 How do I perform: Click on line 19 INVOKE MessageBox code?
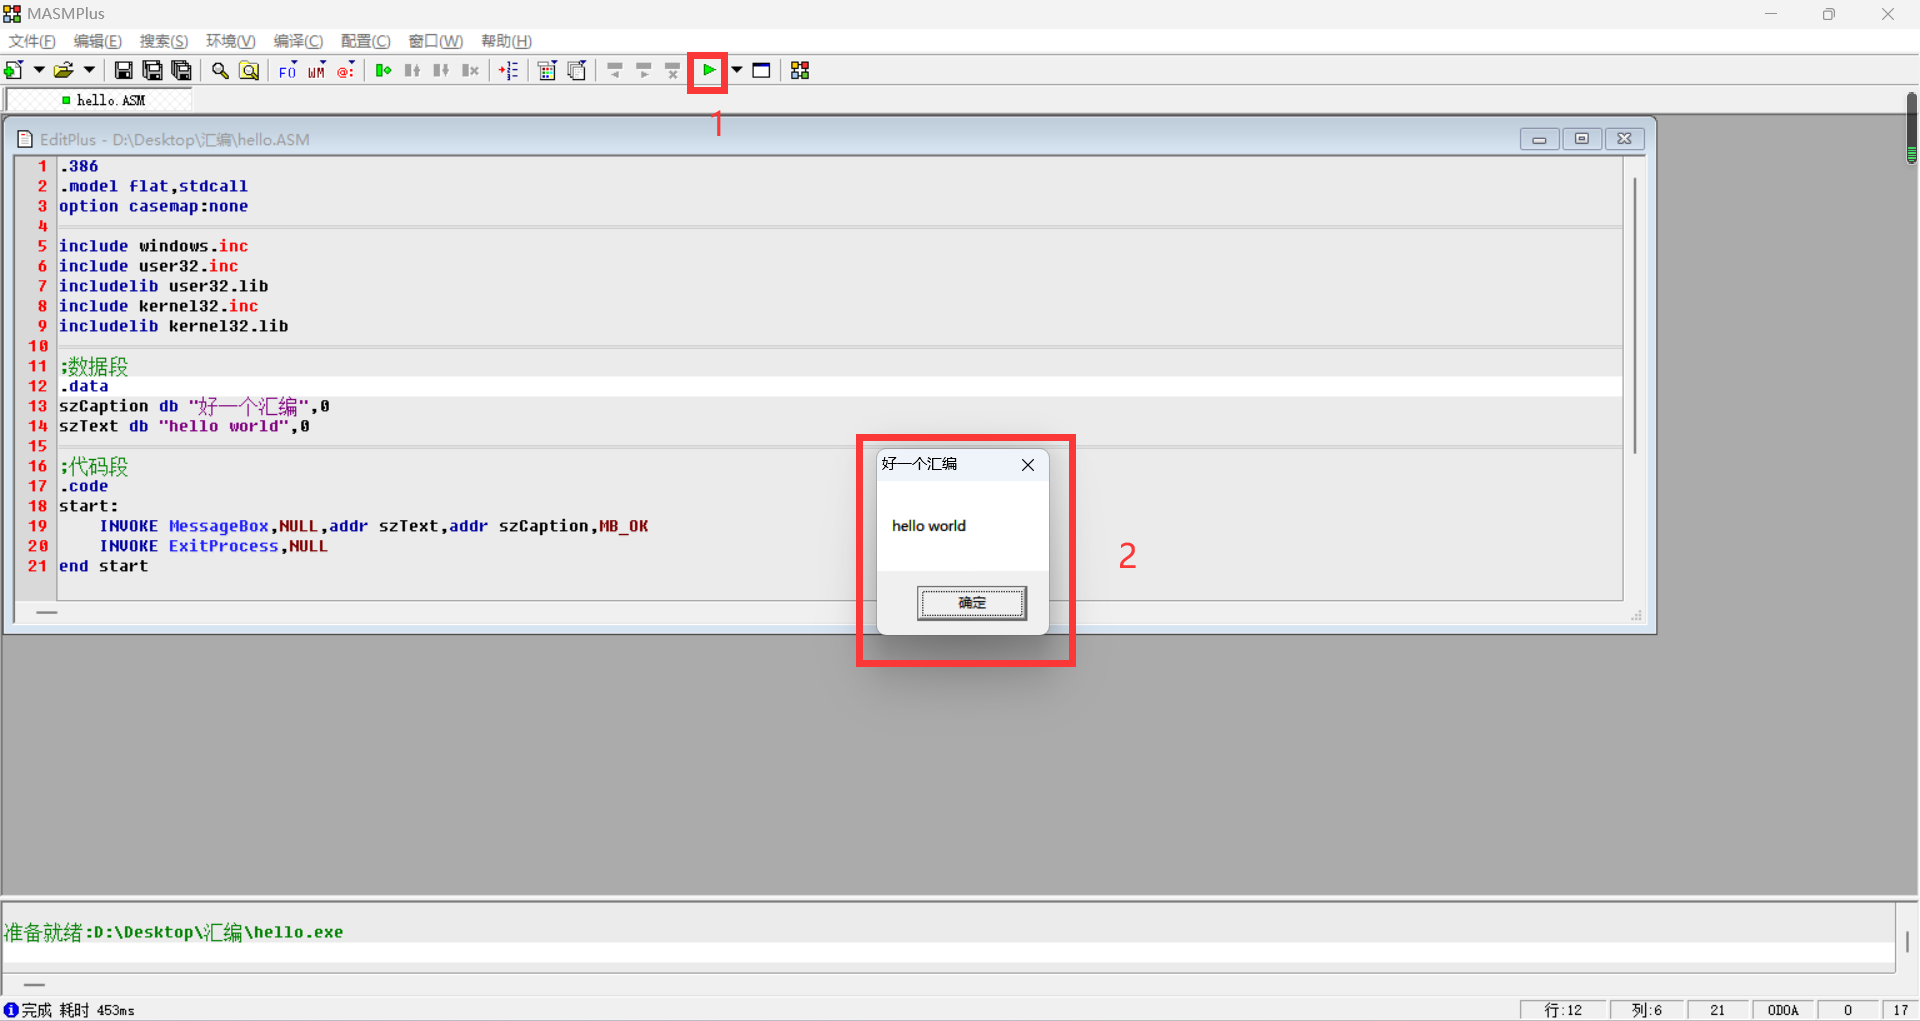[x=374, y=526]
